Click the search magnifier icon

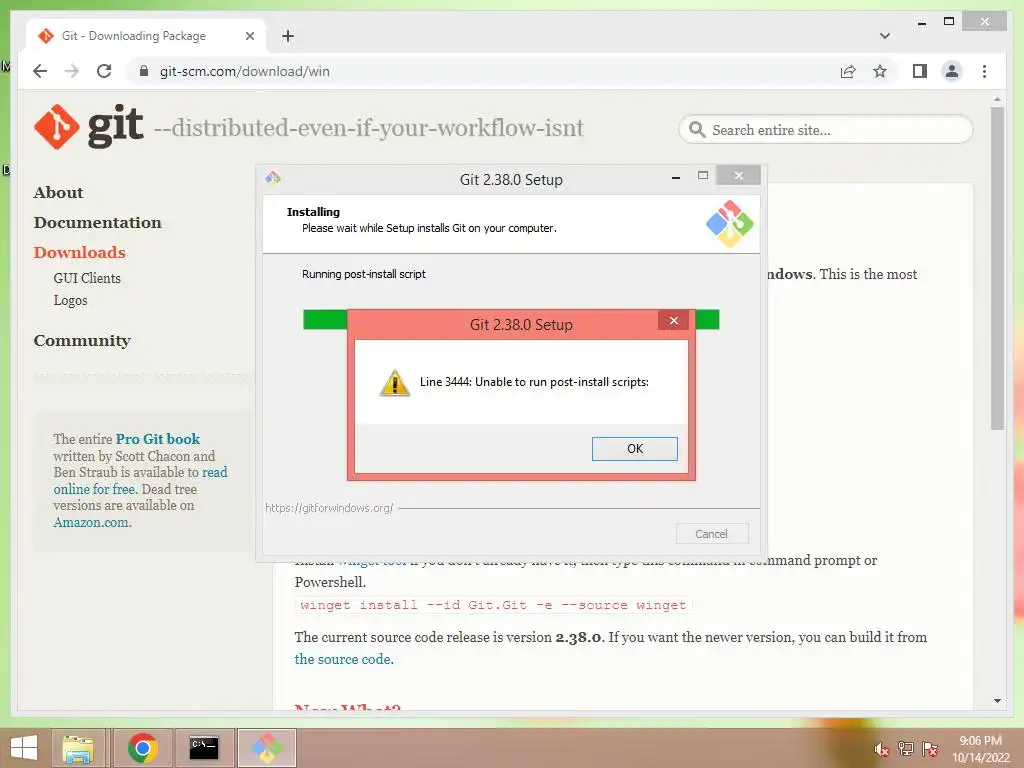pyautogui.click(x=697, y=130)
